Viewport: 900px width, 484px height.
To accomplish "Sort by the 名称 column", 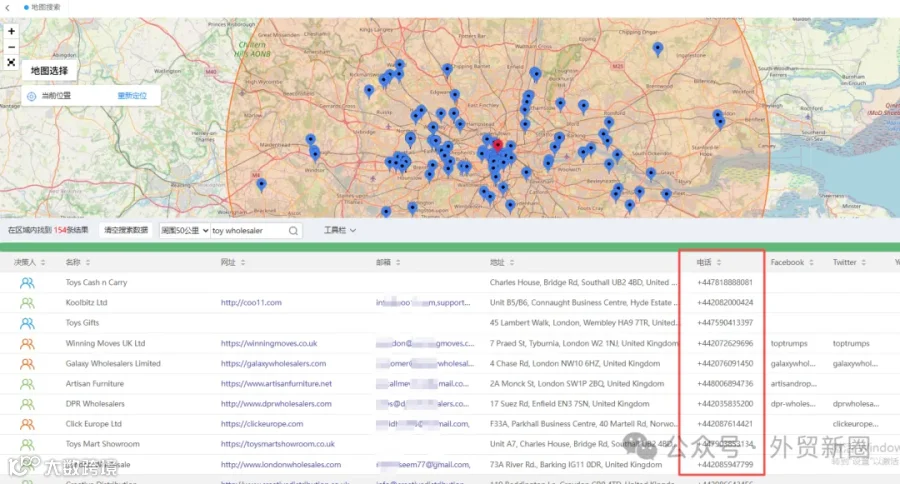I will (88, 262).
